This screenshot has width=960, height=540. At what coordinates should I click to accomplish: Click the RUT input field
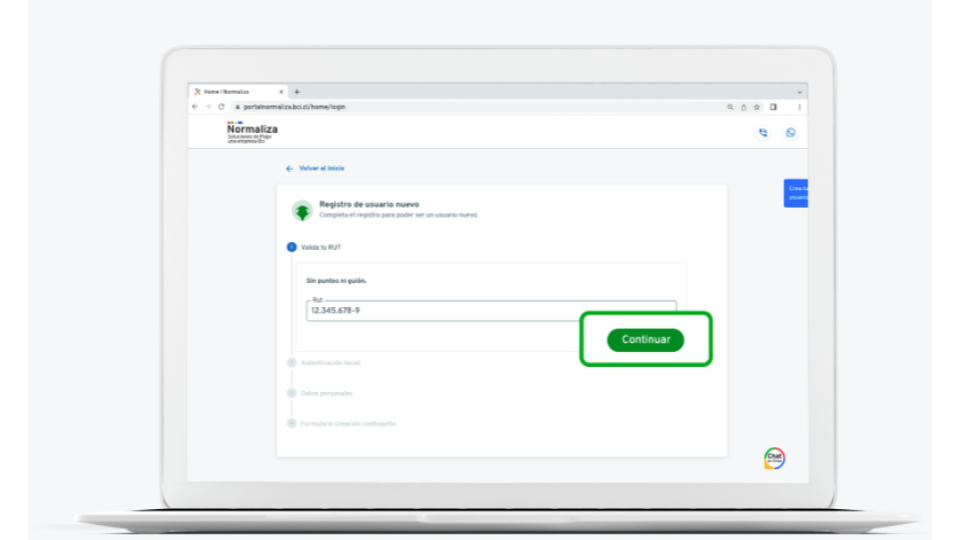(x=490, y=310)
